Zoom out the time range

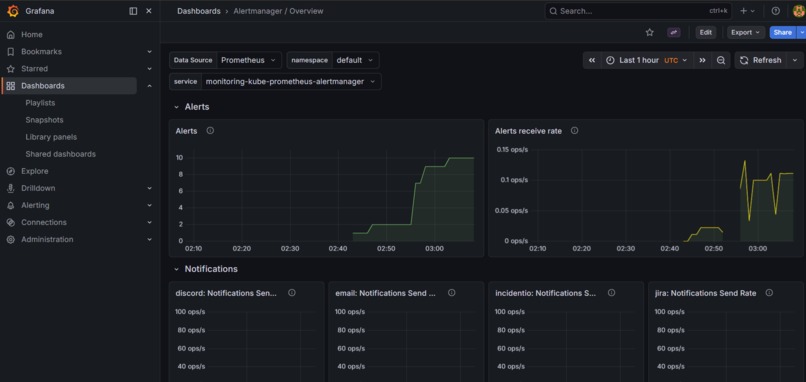tap(721, 60)
